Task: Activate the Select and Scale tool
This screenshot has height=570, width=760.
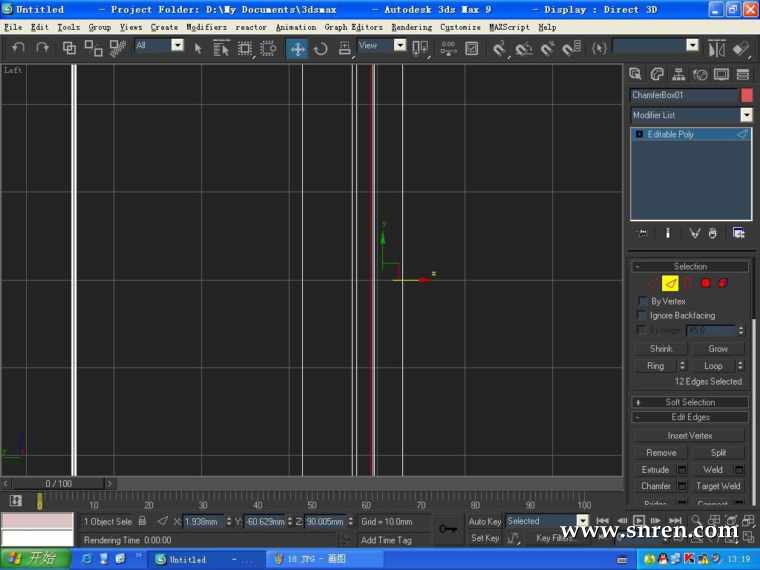Action: coord(345,48)
